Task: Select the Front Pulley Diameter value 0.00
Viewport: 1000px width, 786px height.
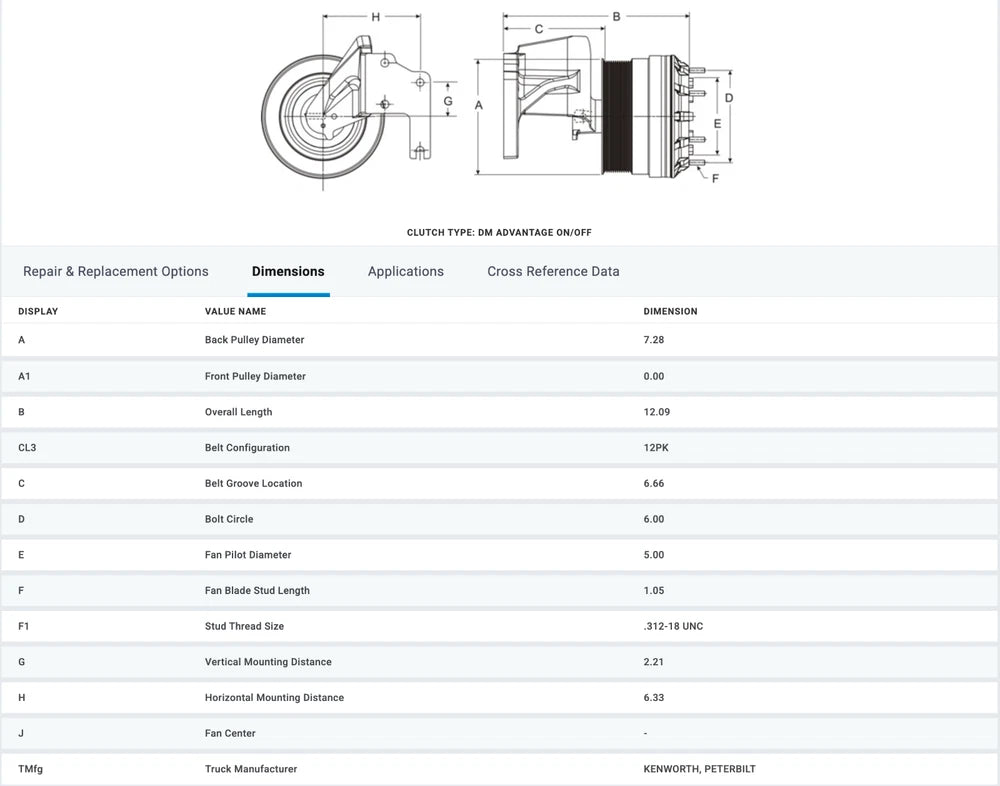Action: pyautogui.click(x=654, y=376)
